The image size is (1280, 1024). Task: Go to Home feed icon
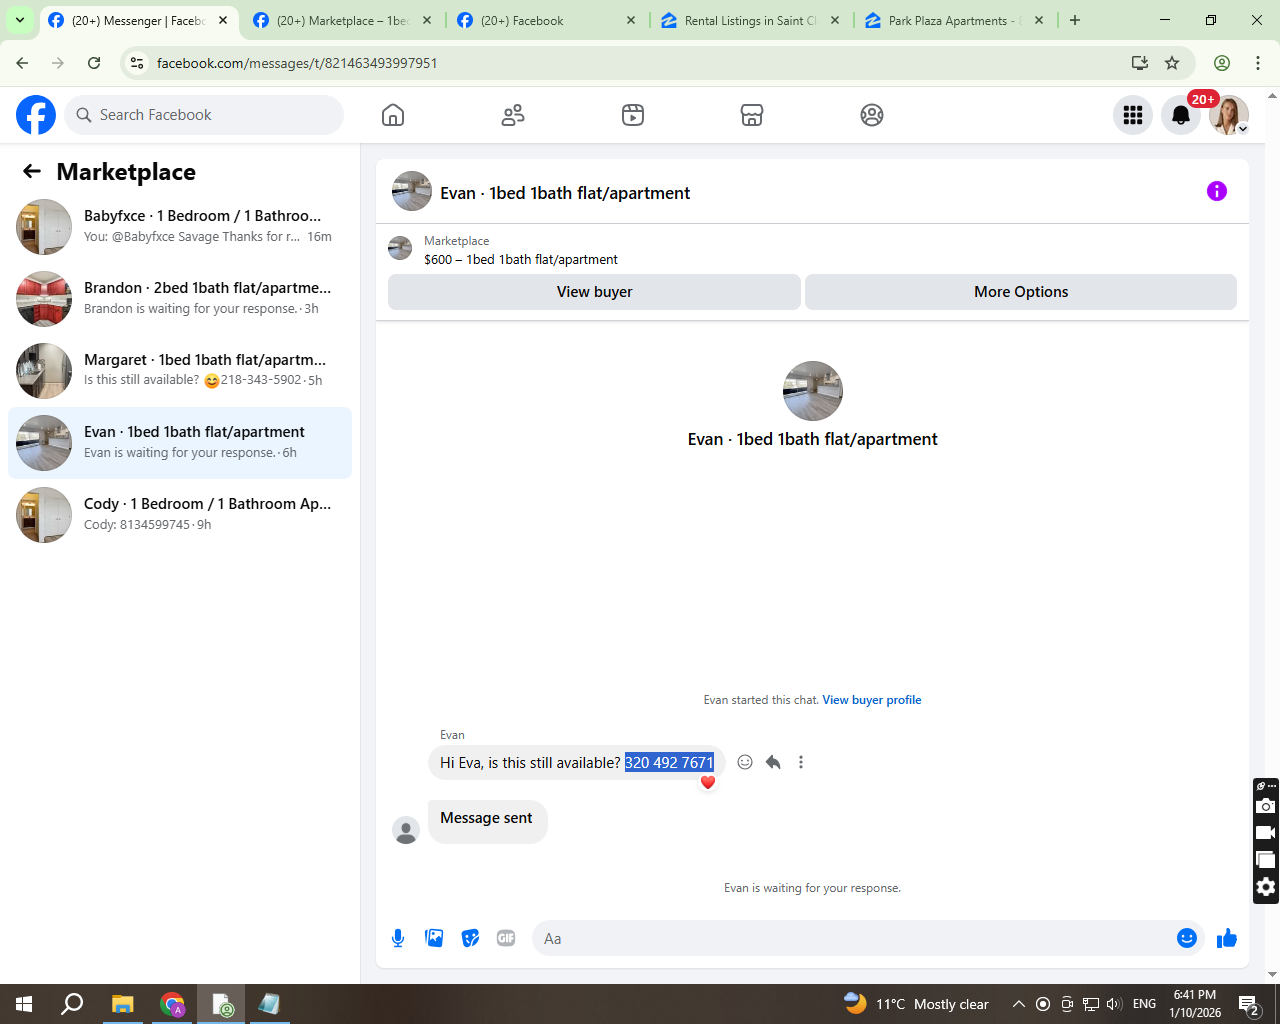click(x=393, y=115)
